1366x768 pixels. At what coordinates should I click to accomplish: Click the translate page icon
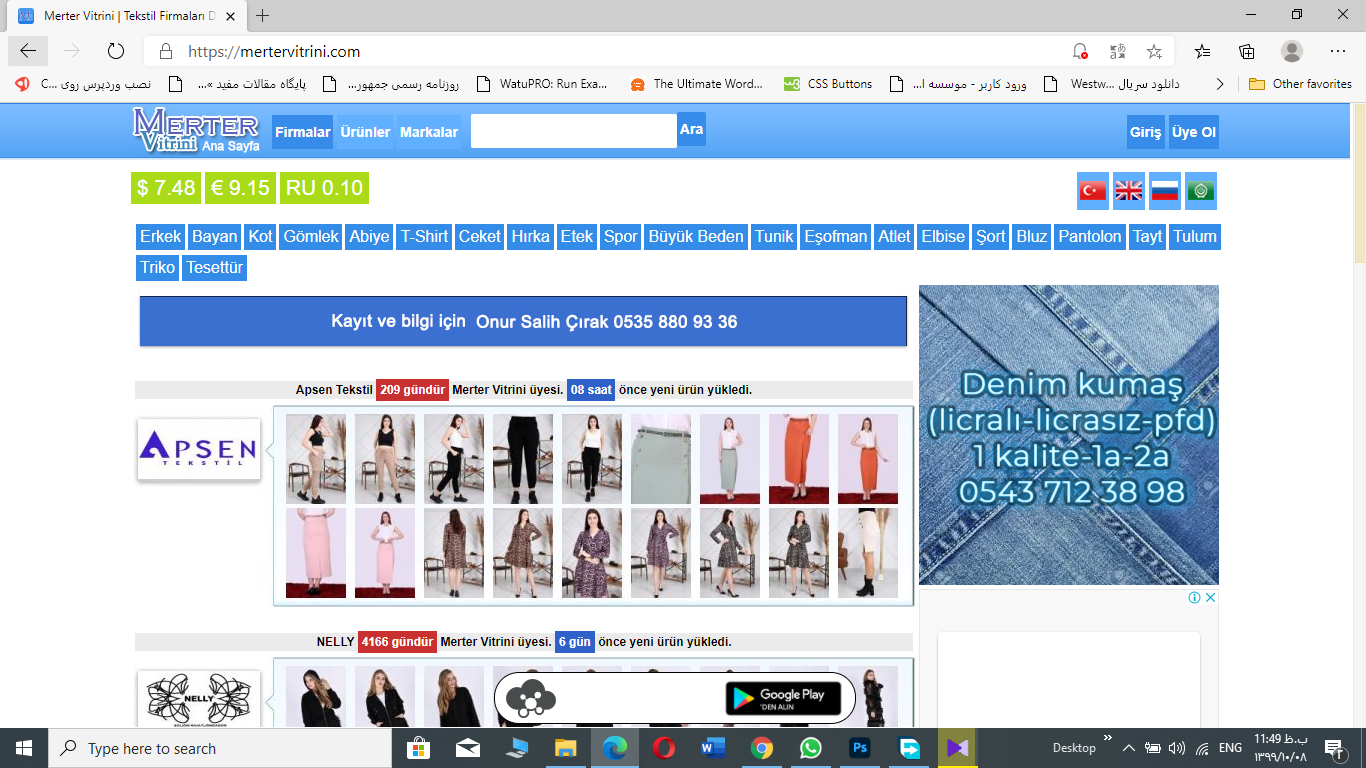[1117, 51]
